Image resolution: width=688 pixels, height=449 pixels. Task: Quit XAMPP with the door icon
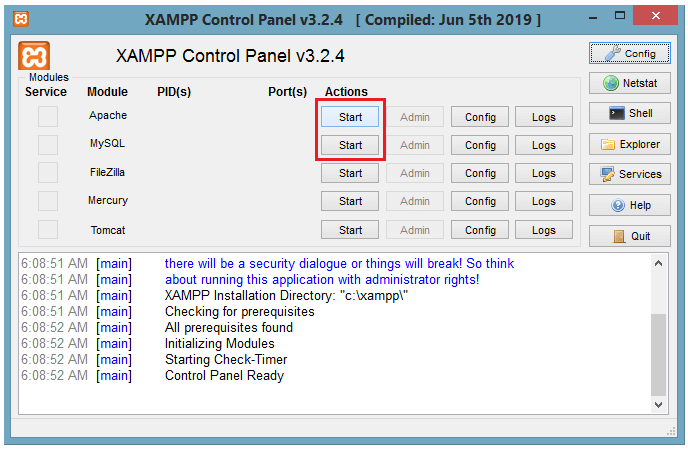[x=629, y=236]
